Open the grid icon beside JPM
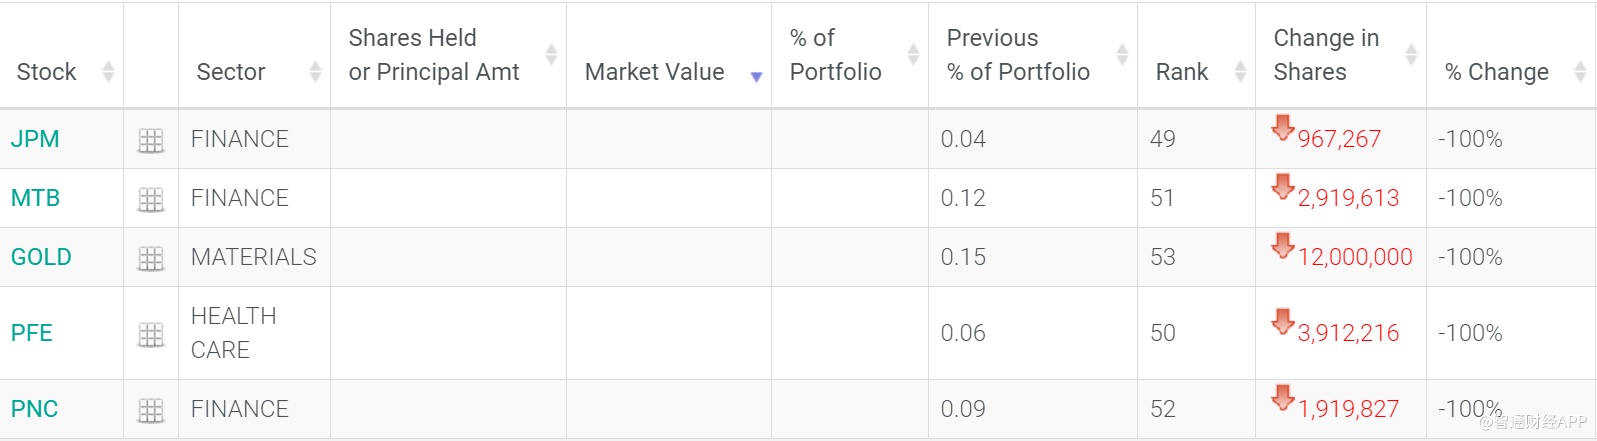1597x441 pixels. click(151, 141)
